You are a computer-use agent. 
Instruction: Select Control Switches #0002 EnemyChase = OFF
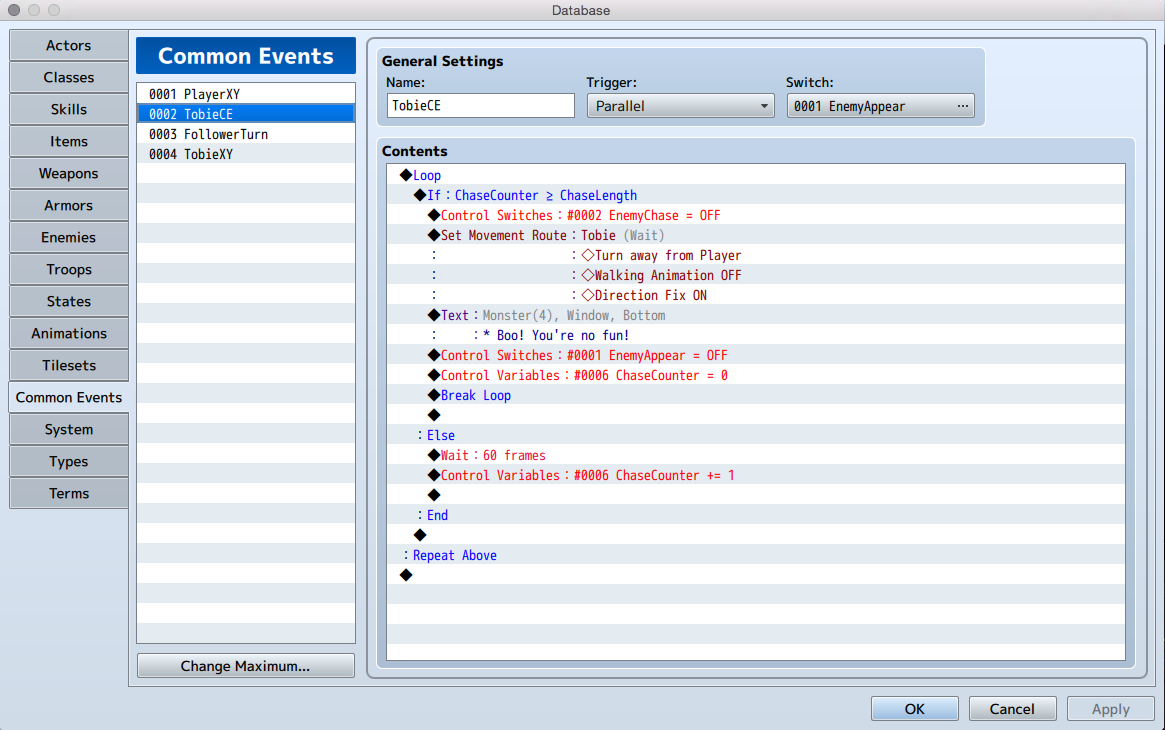756,215
